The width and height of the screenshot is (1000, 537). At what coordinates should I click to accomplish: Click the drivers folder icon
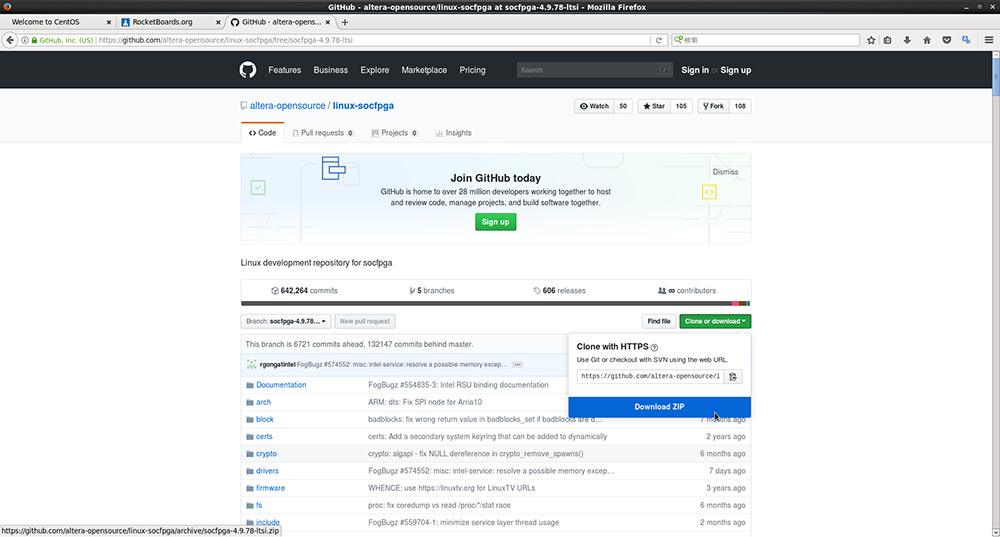250,471
